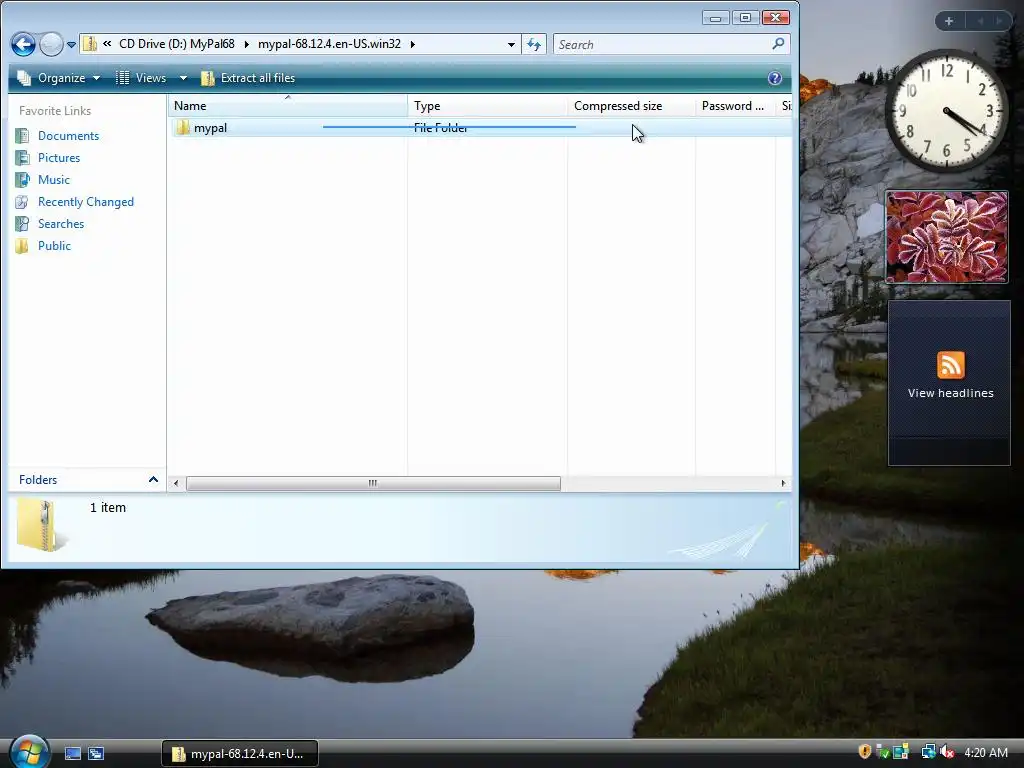Click the mypal folder icon
Viewport: 1024px width, 768px height.
coord(182,127)
